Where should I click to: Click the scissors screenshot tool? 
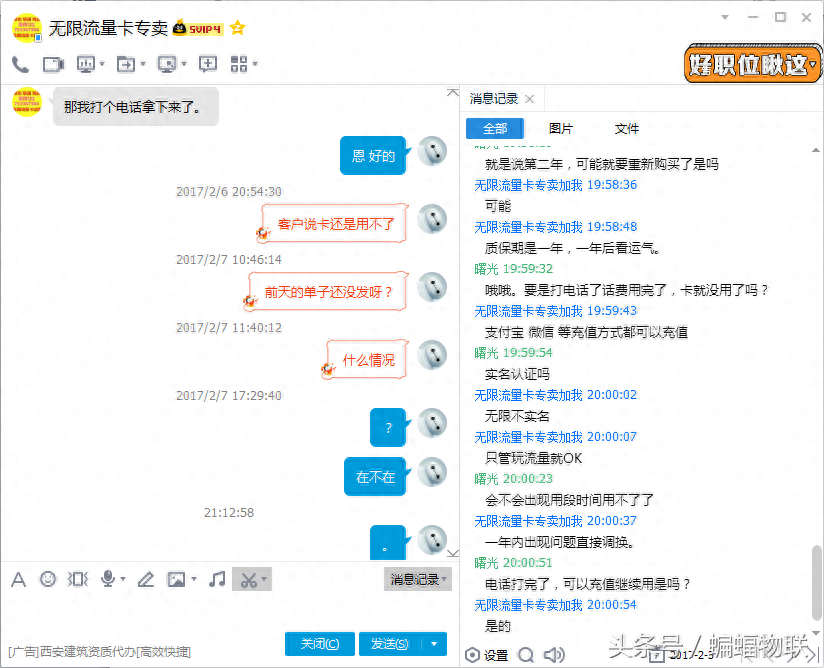248,579
